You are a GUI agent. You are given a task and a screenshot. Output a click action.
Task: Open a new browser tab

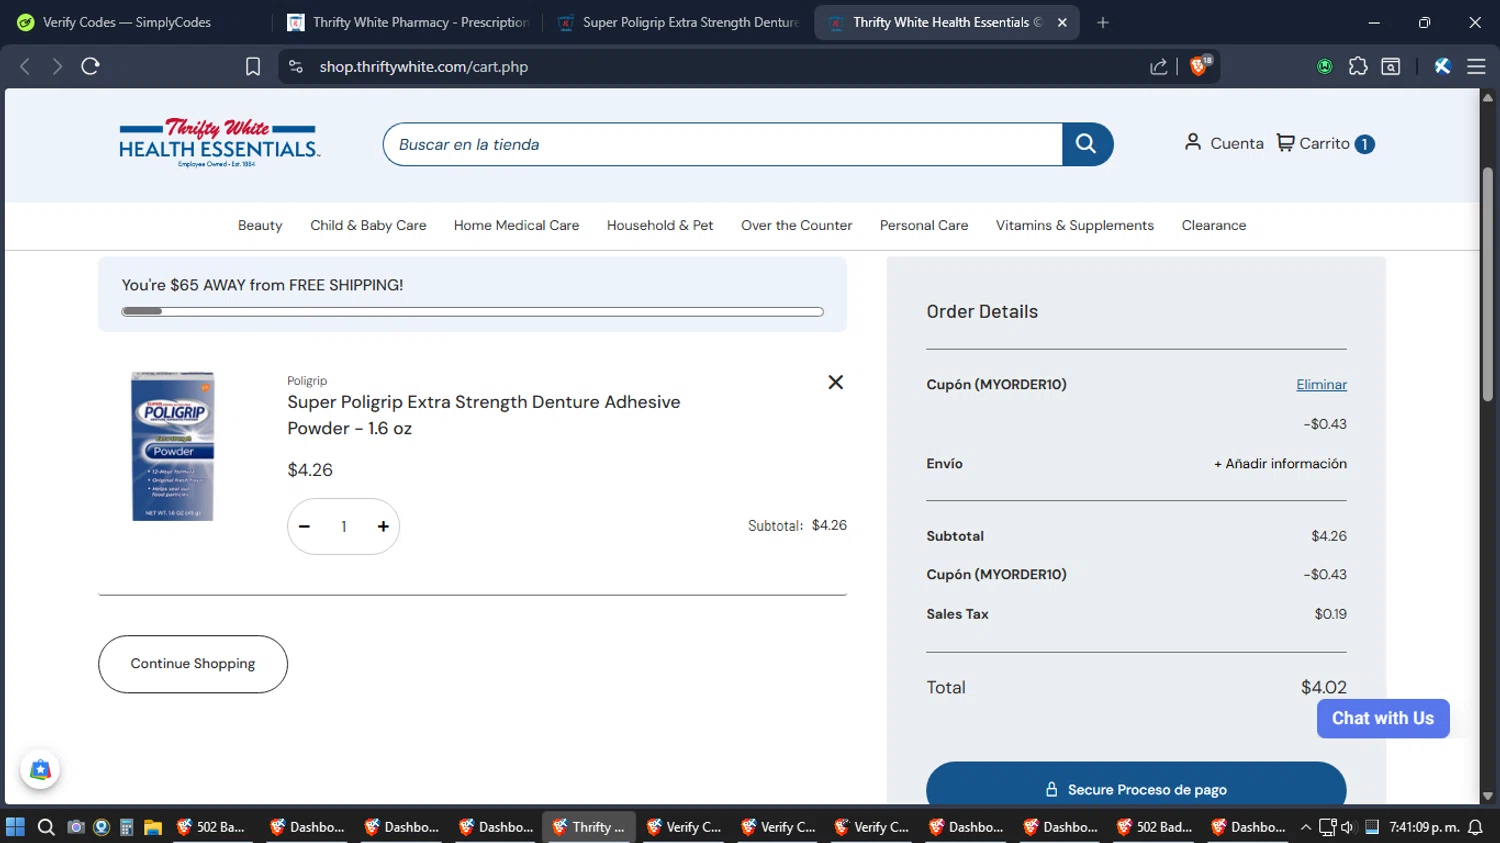tap(1103, 22)
